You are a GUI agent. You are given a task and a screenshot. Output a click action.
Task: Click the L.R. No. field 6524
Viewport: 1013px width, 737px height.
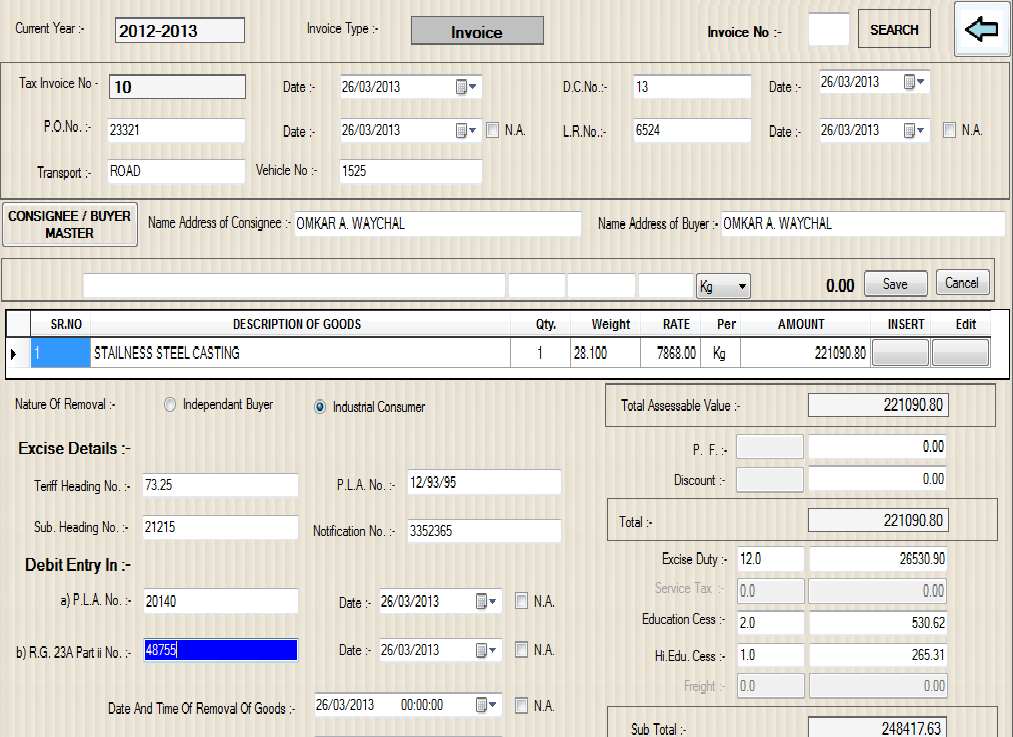pos(692,130)
